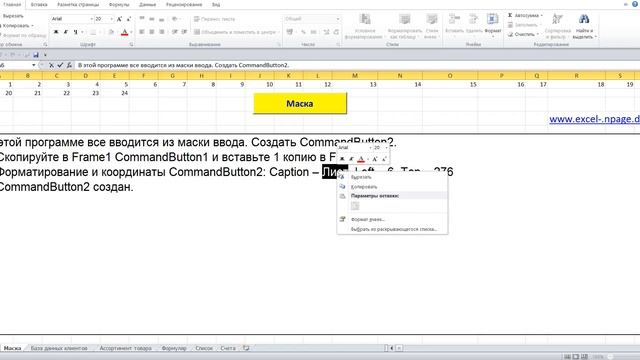Switch to the База данных клиентов sheet tab
Image resolution: width=640 pixels, height=360 pixels.
(x=59, y=348)
